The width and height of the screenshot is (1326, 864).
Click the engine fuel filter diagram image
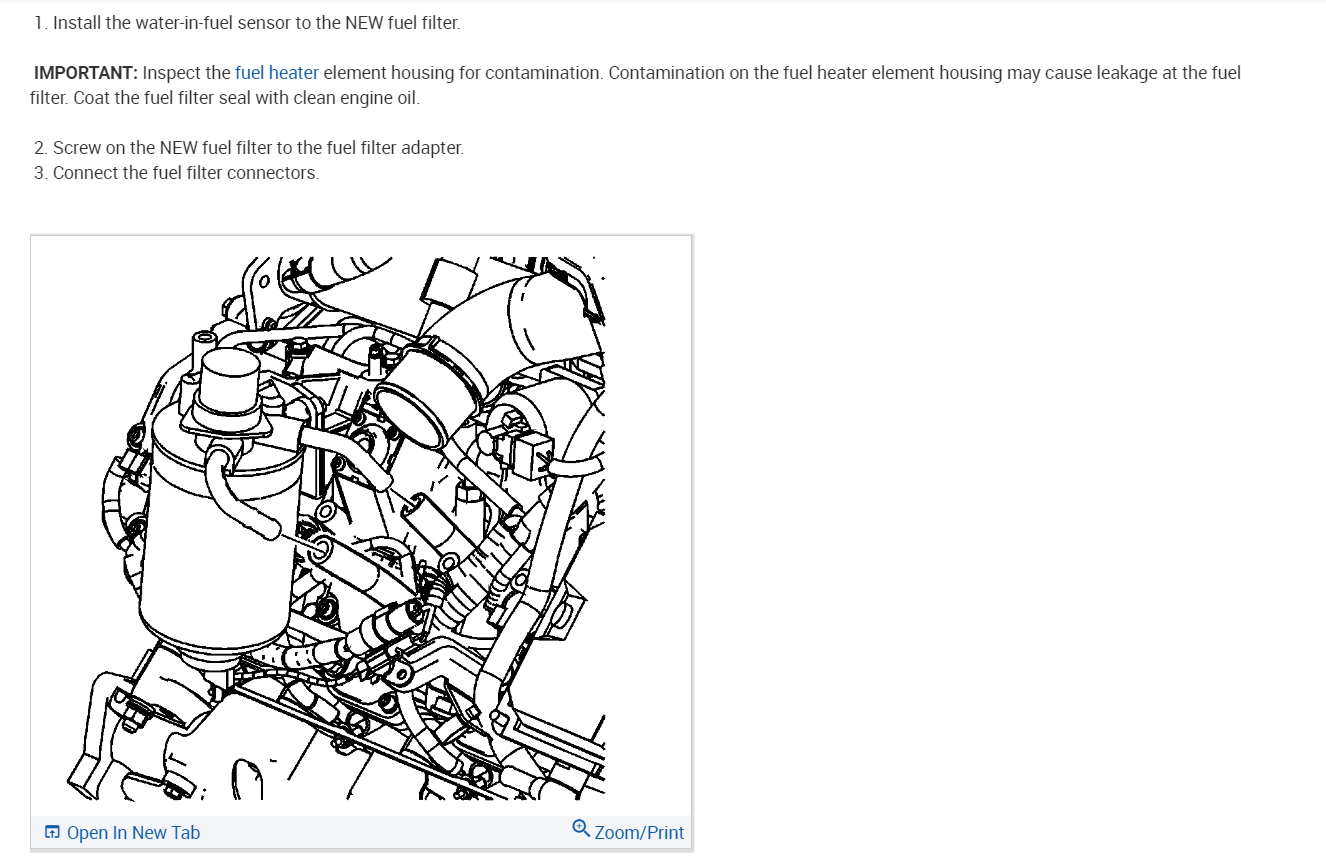361,528
